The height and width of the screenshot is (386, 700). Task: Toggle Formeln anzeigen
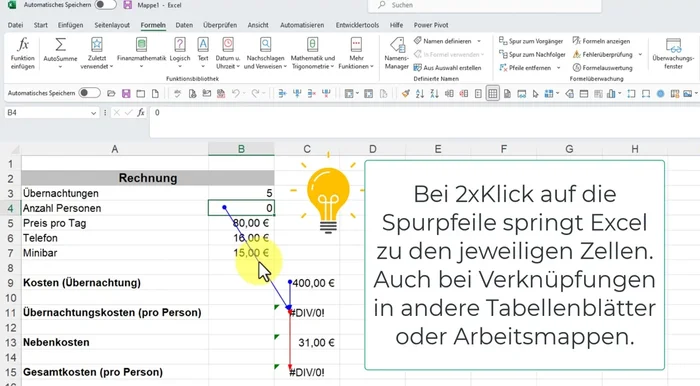click(601, 41)
